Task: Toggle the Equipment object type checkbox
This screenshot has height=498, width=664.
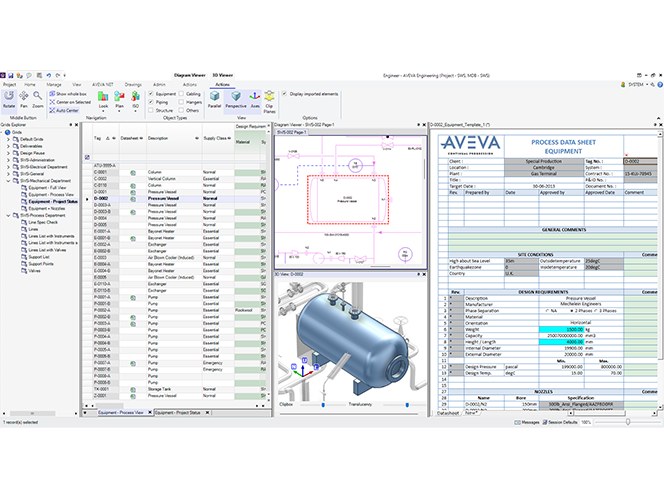Action: (151, 94)
